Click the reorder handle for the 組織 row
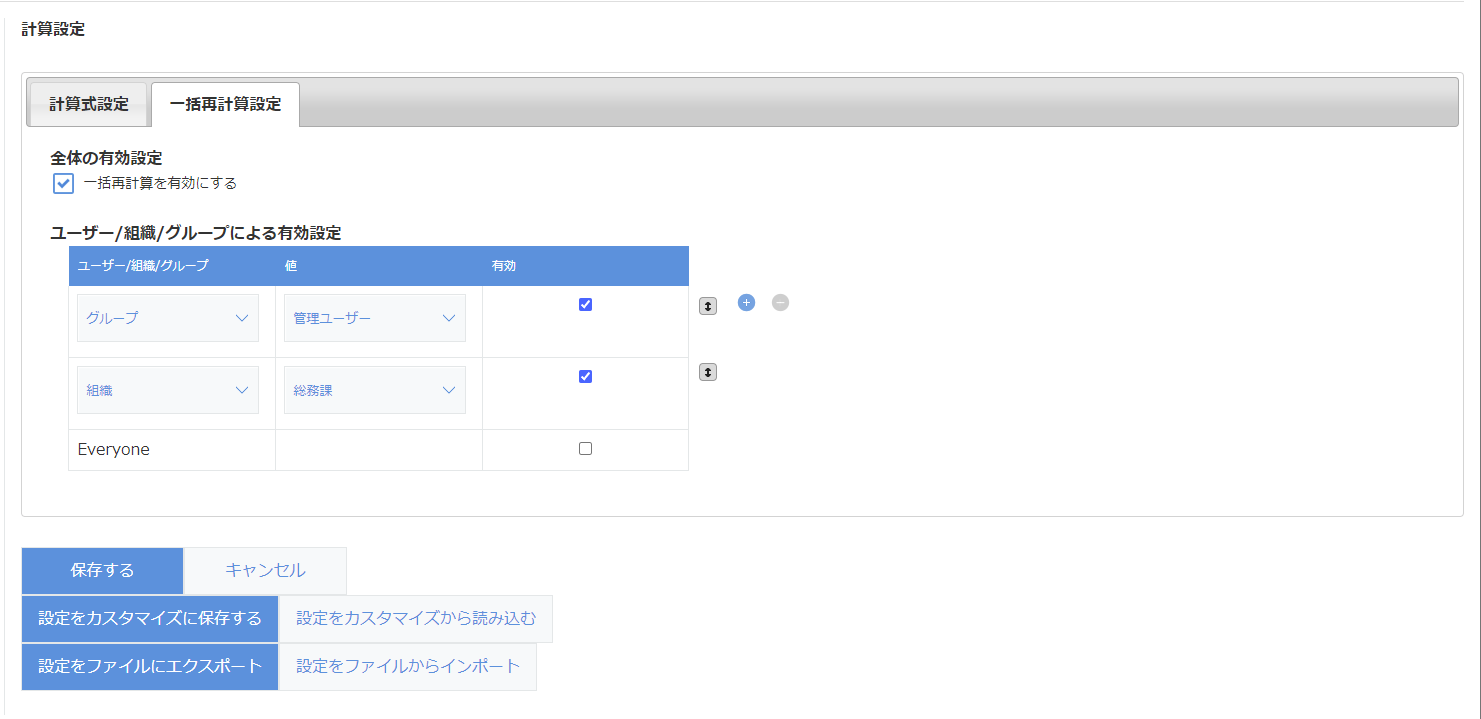This screenshot has height=719, width=1481. 708,373
